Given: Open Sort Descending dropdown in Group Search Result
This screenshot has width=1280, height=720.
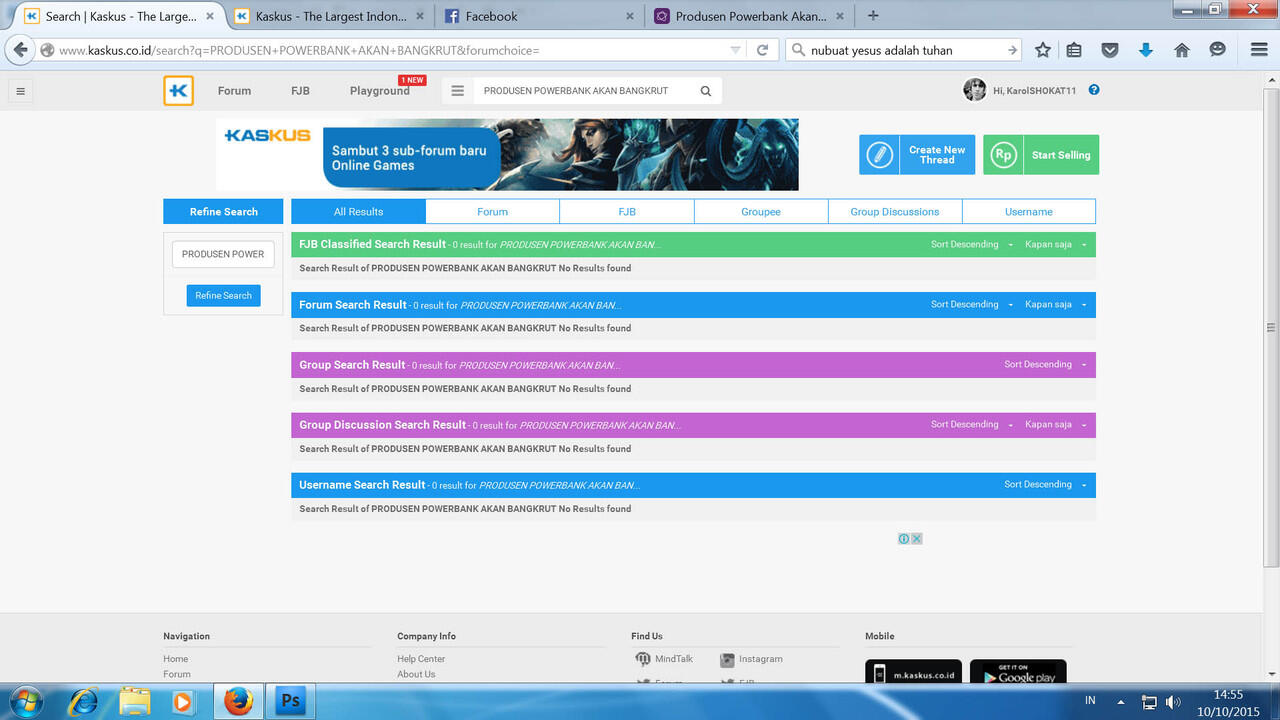Looking at the screenshot, I should click(x=1045, y=364).
